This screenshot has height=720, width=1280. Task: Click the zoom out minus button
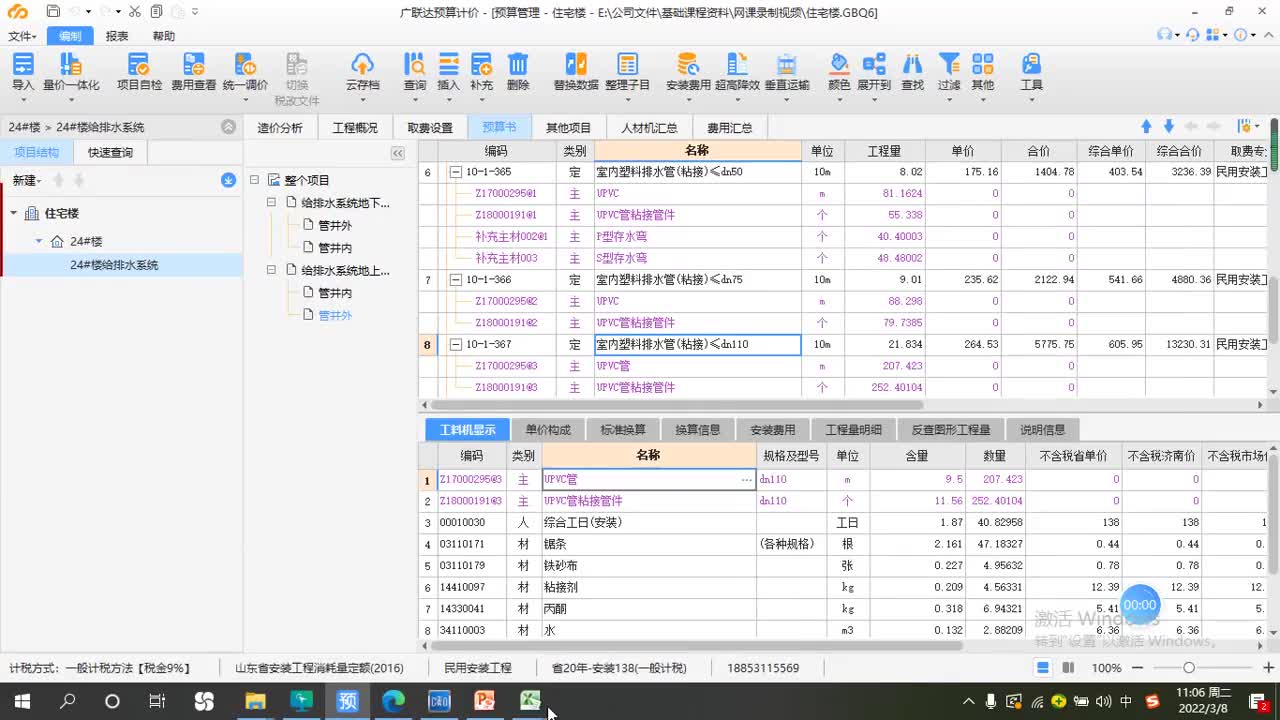click(1137, 668)
